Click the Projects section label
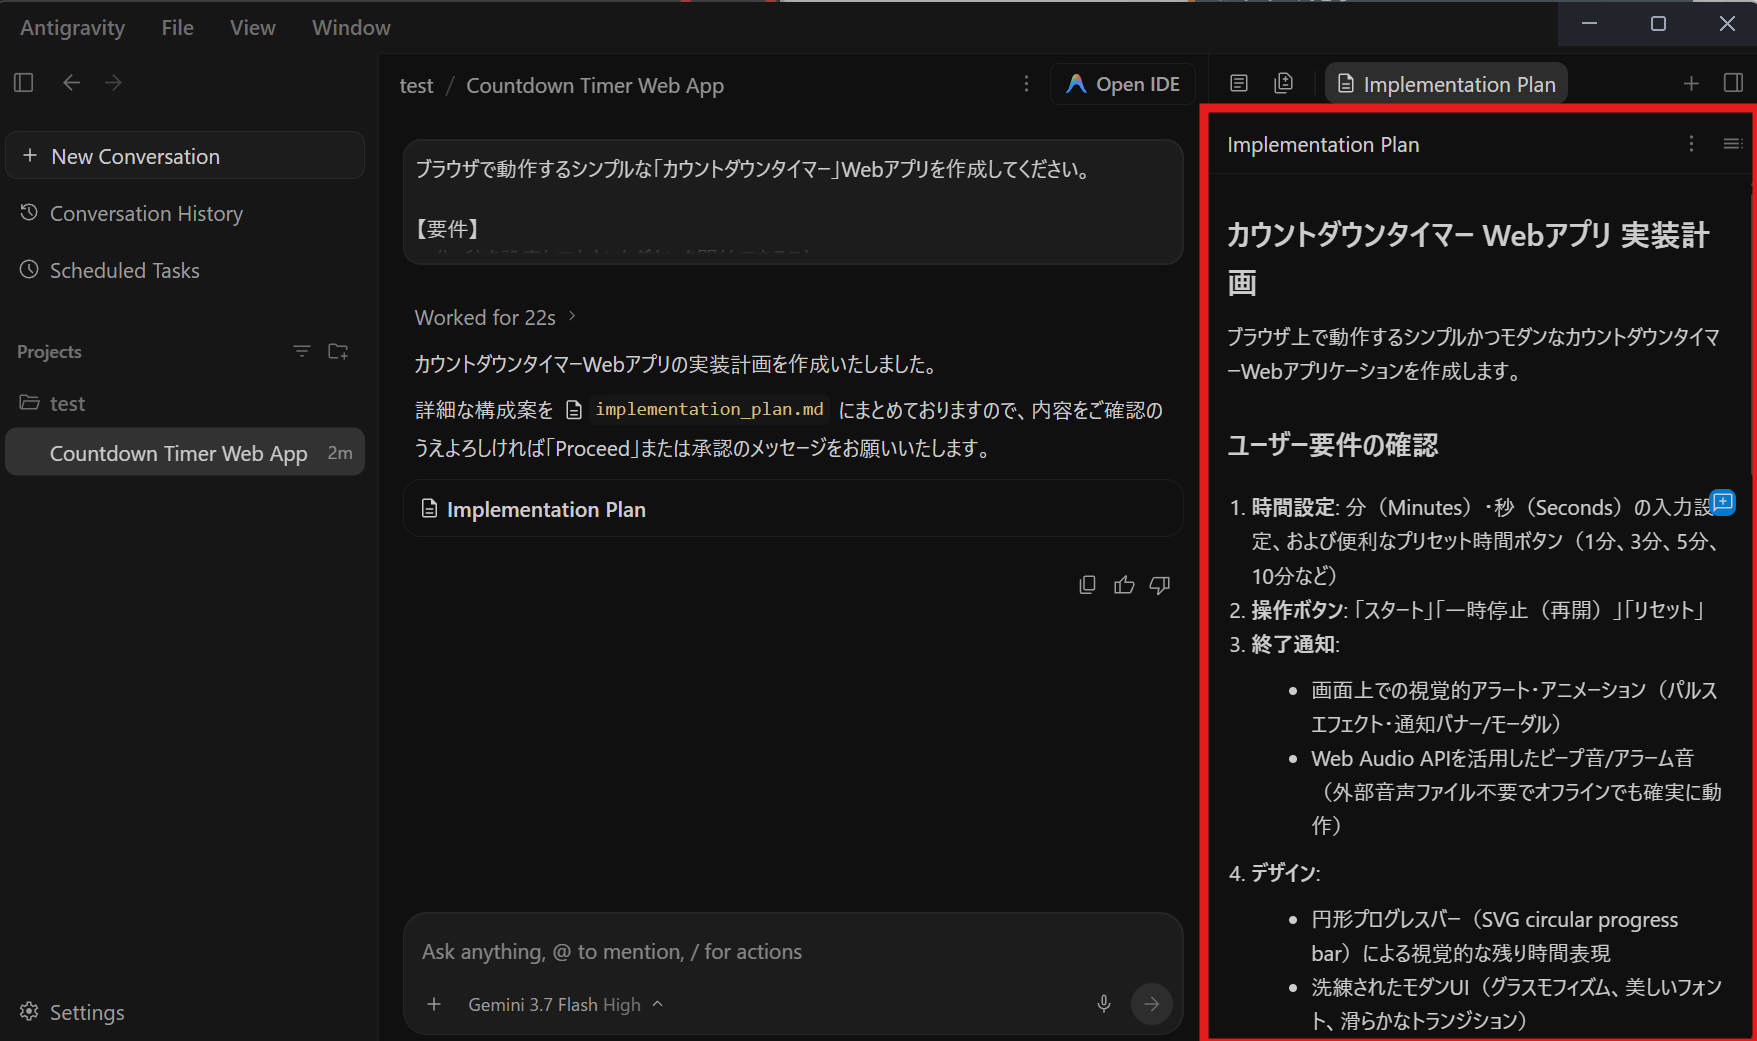 [x=49, y=352]
